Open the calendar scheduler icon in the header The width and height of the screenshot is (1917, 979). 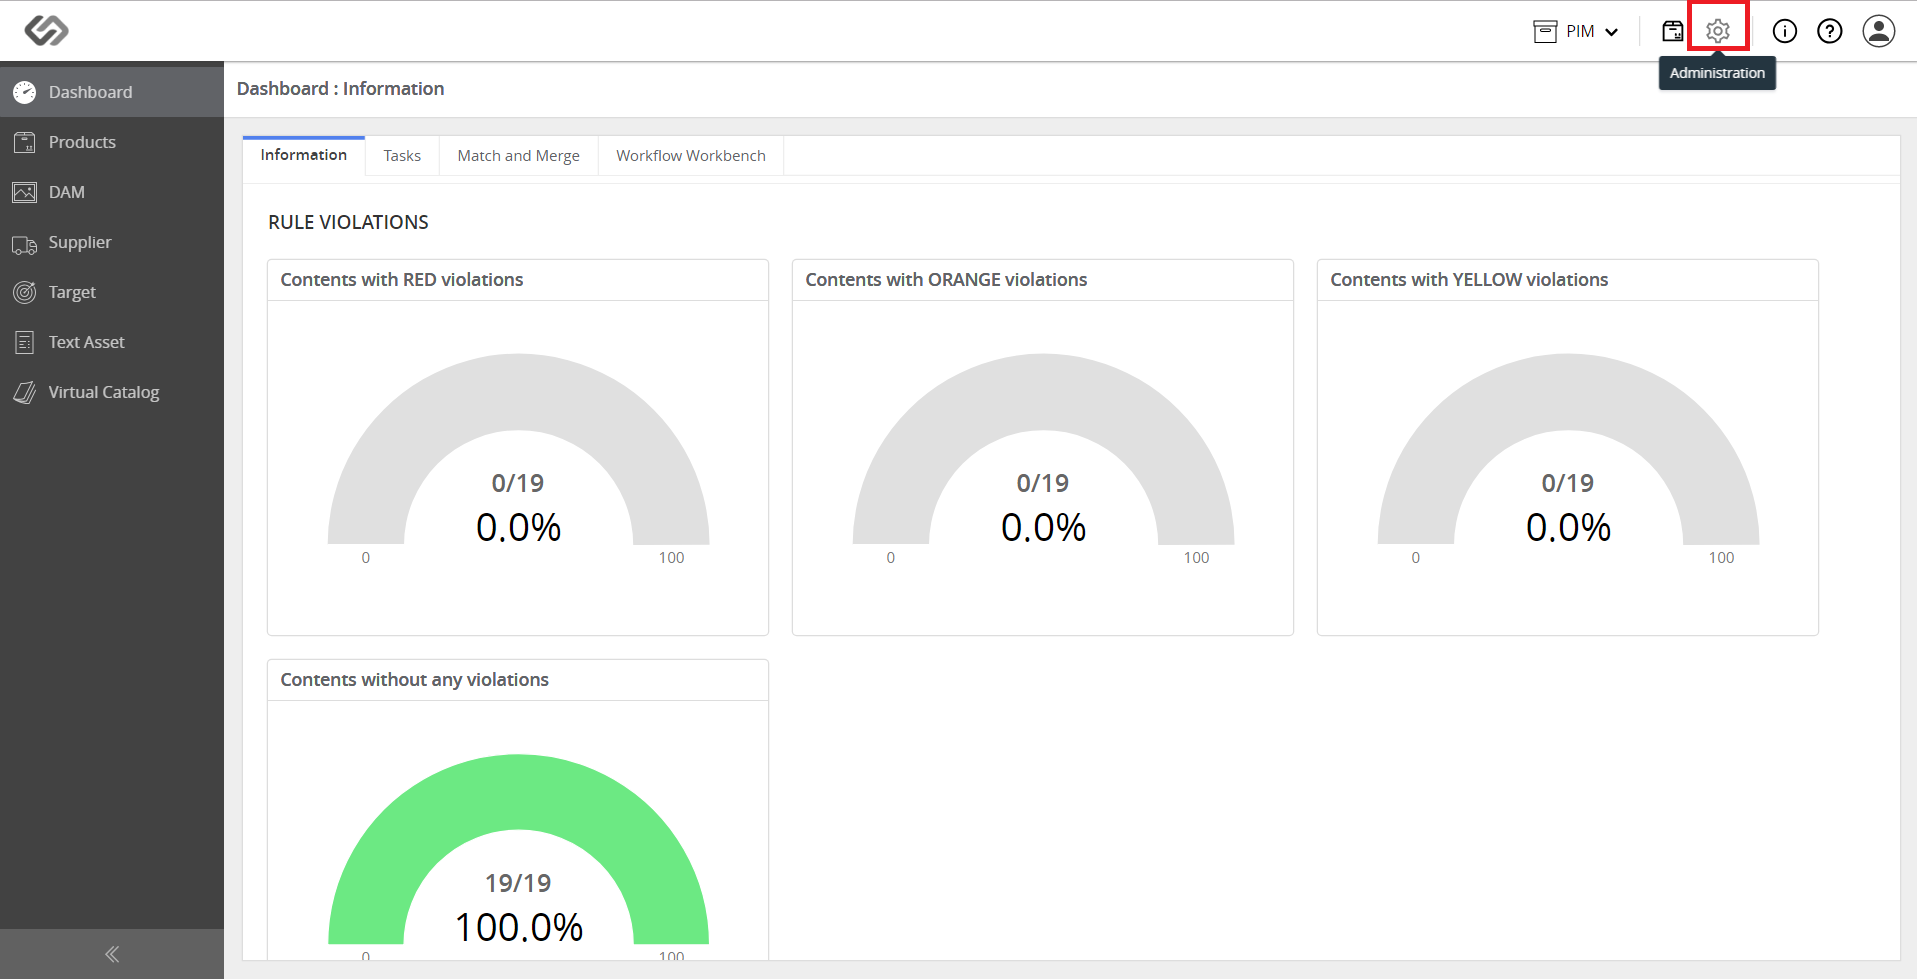pyautogui.click(x=1673, y=31)
